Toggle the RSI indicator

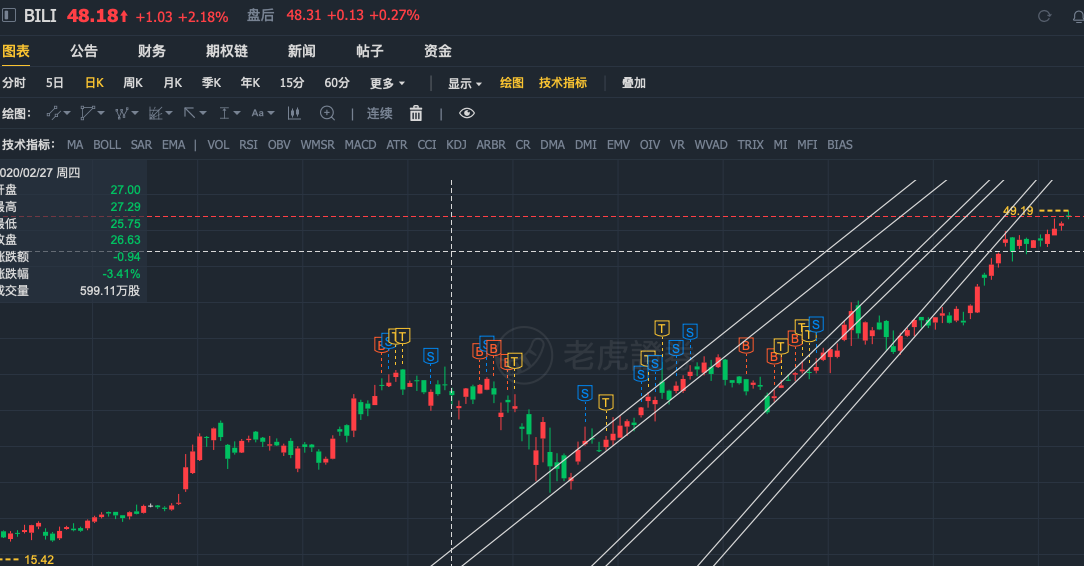pyautogui.click(x=248, y=145)
